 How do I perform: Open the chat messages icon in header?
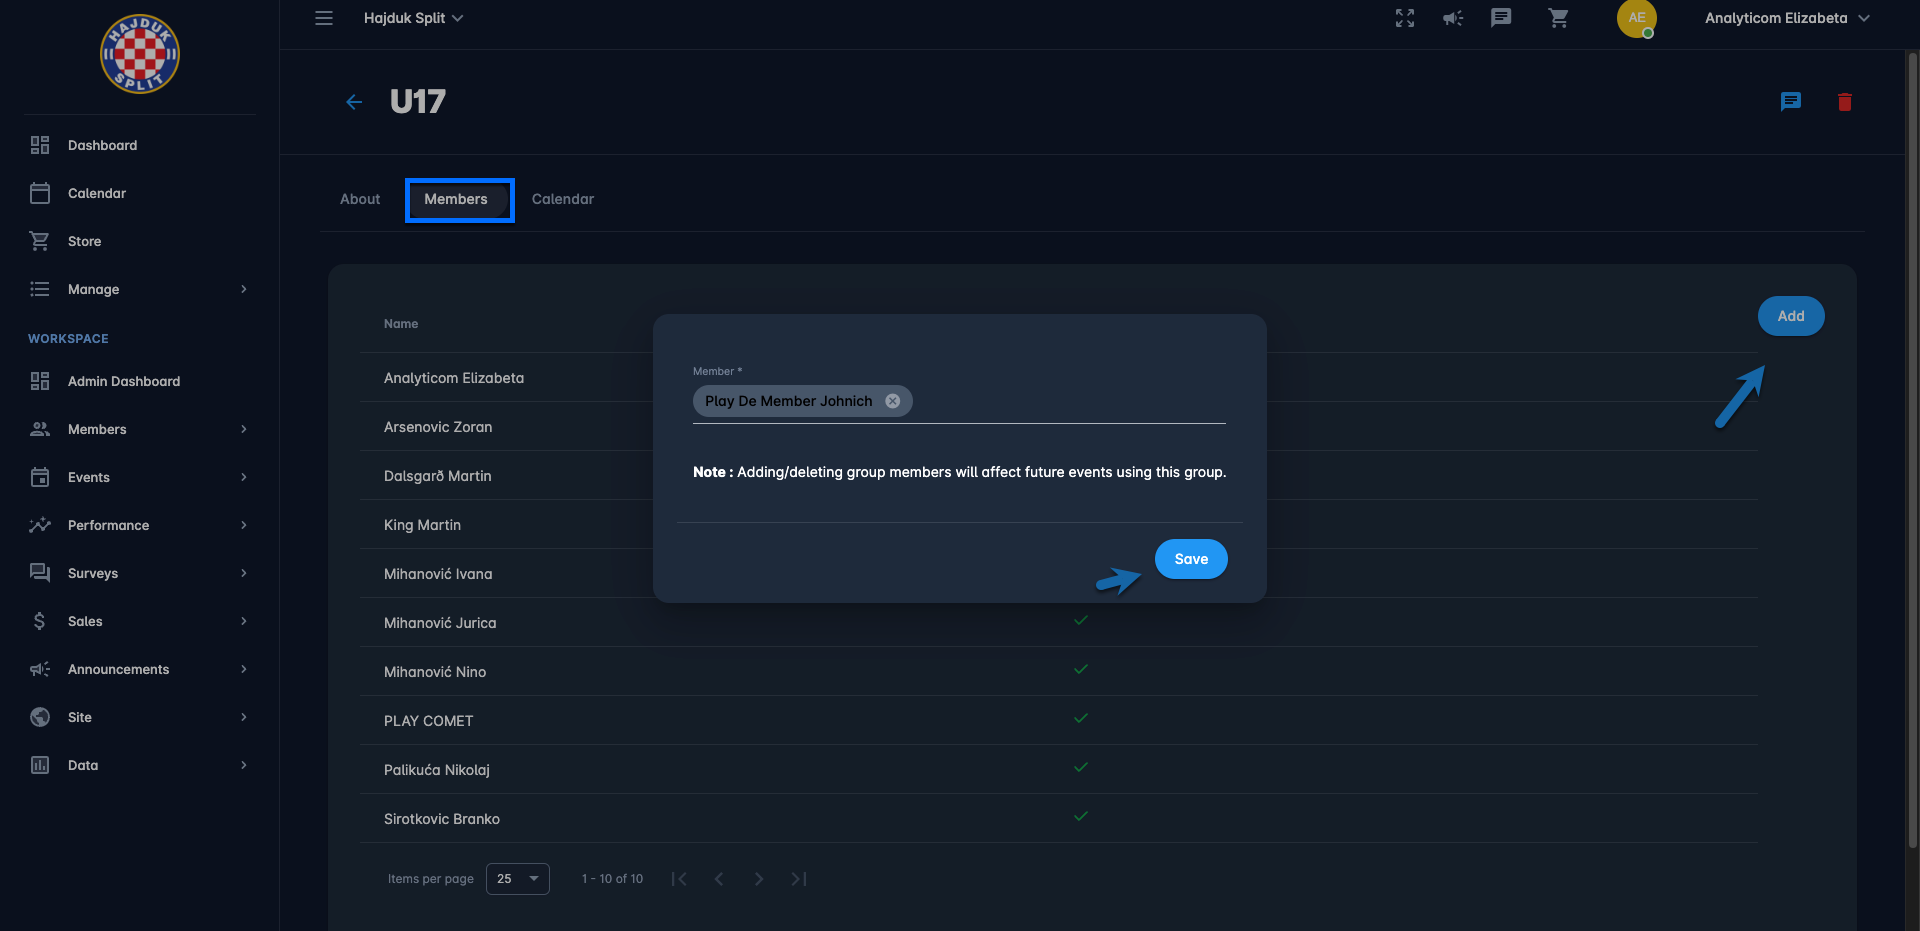(x=1501, y=18)
